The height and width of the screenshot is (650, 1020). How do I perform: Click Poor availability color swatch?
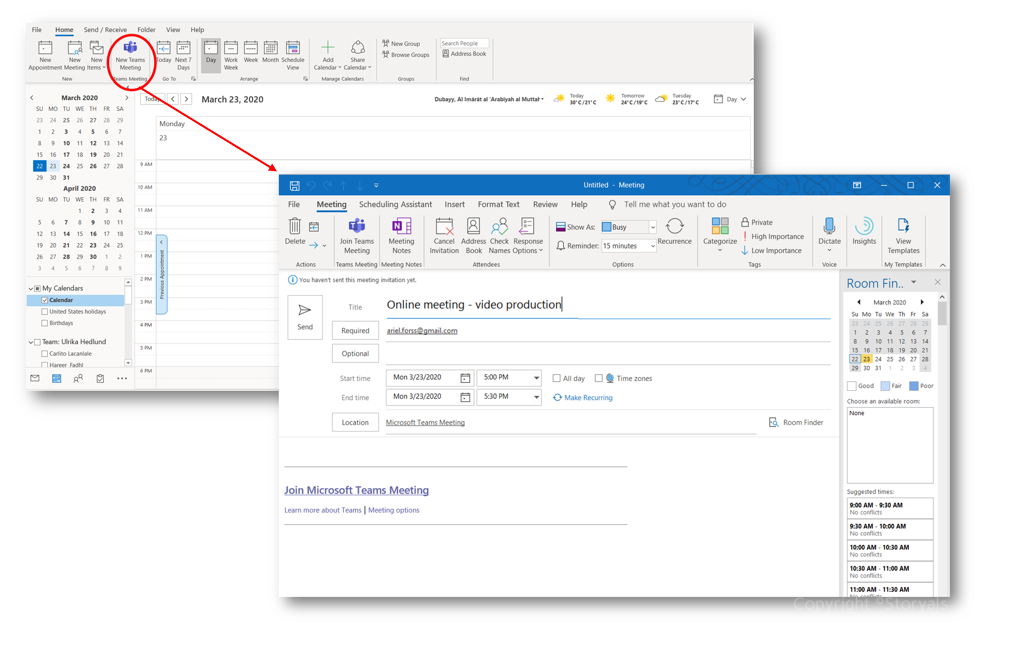[913, 386]
